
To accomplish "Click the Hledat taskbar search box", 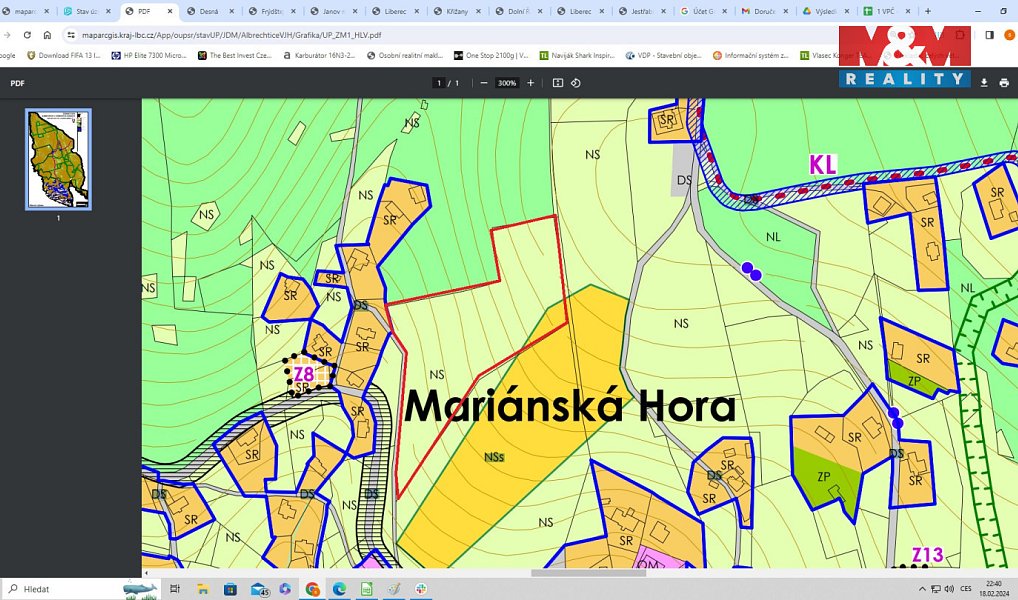I will 81,589.
